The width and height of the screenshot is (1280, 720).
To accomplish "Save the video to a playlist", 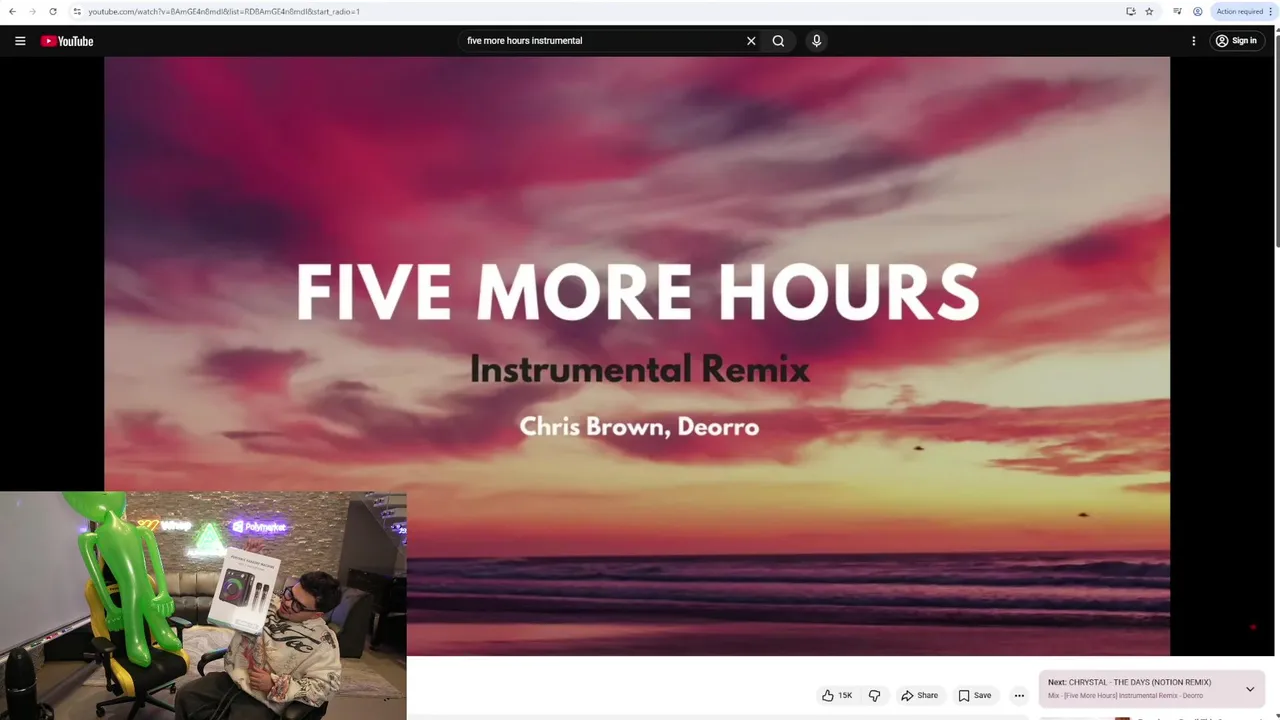I will point(974,695).
